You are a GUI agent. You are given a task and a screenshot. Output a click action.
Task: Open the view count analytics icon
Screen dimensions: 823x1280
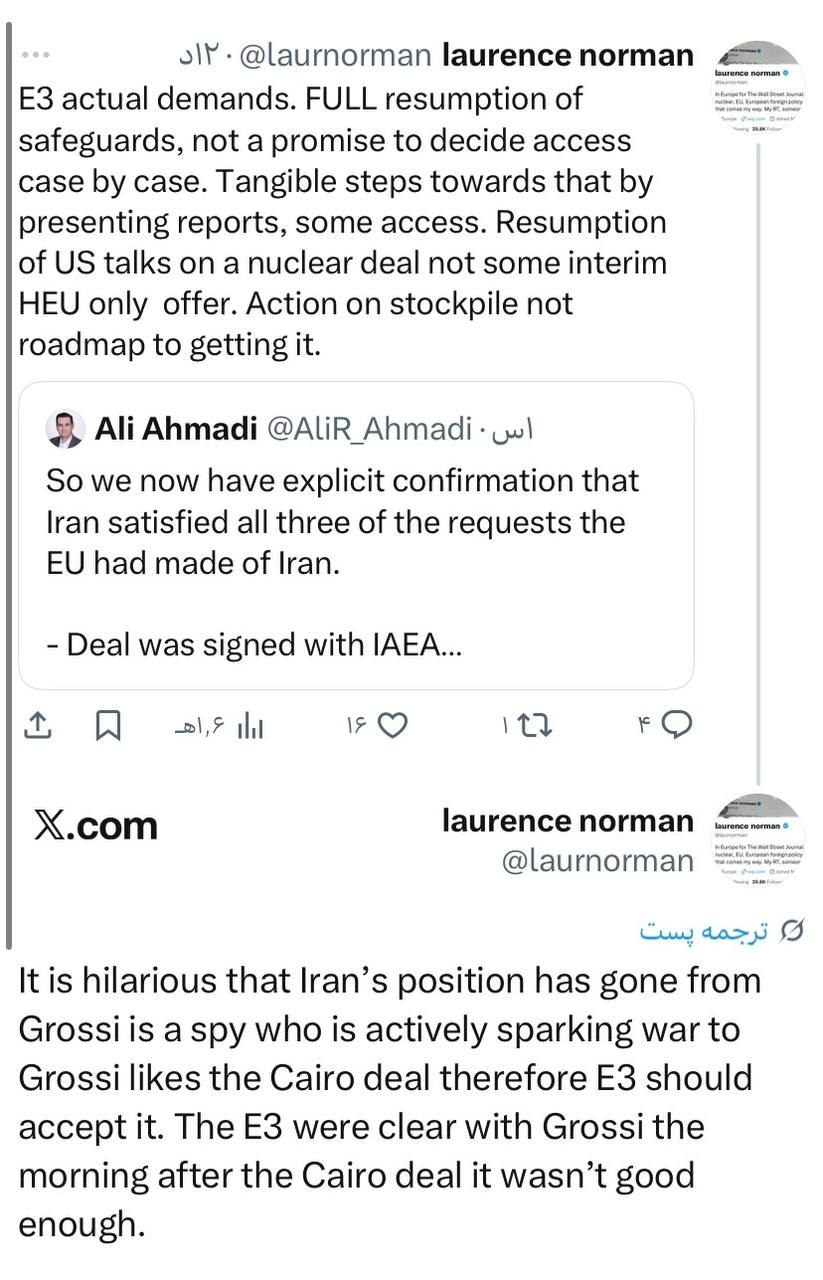[249, 727]
